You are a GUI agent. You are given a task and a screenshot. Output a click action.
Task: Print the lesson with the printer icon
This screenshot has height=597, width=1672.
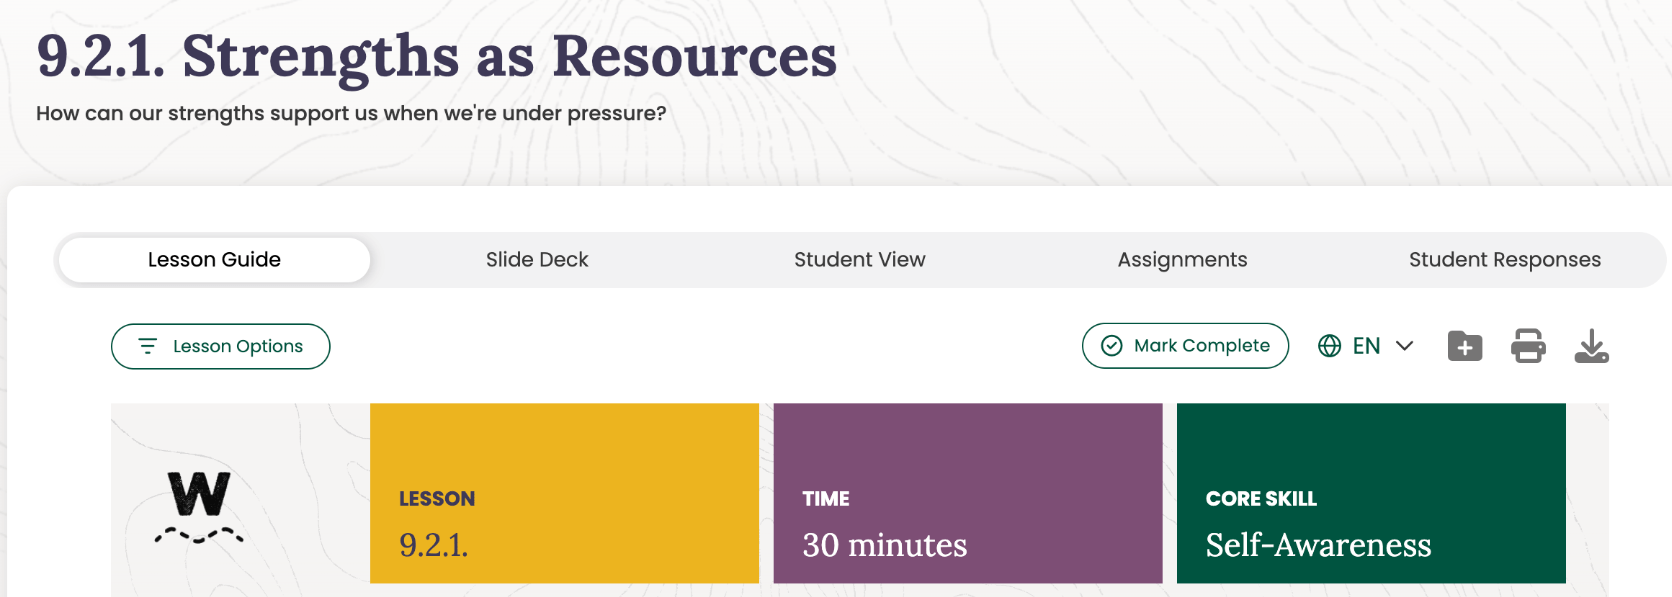point(1528,346)
